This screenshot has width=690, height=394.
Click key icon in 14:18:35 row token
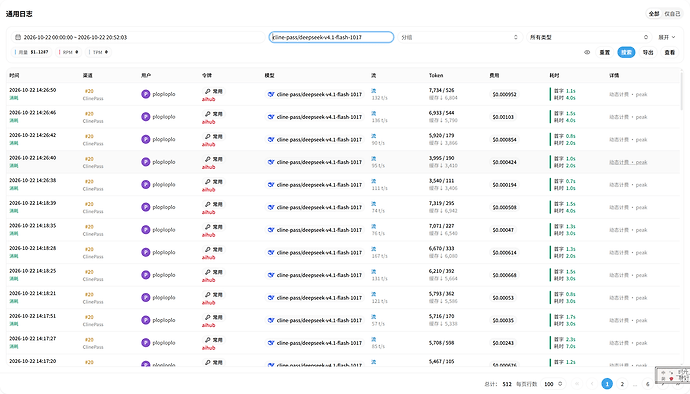(208, 227)
